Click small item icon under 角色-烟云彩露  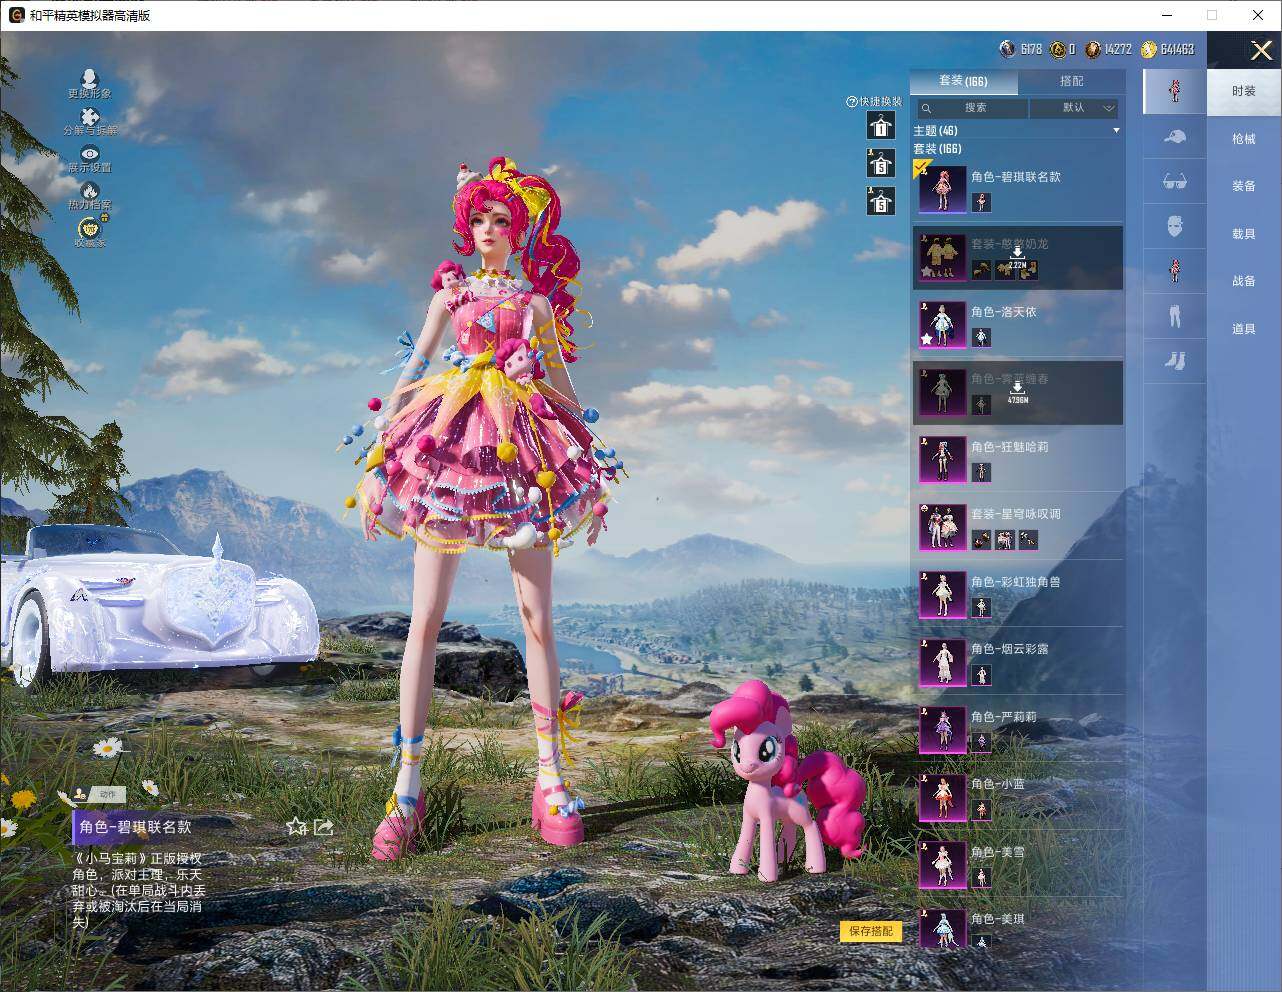(x=981, y=675)
